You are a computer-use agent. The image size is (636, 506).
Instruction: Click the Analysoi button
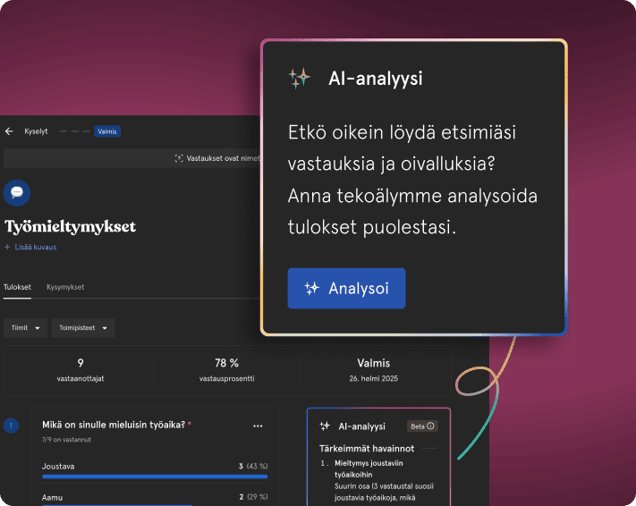[x=346, y=288]
